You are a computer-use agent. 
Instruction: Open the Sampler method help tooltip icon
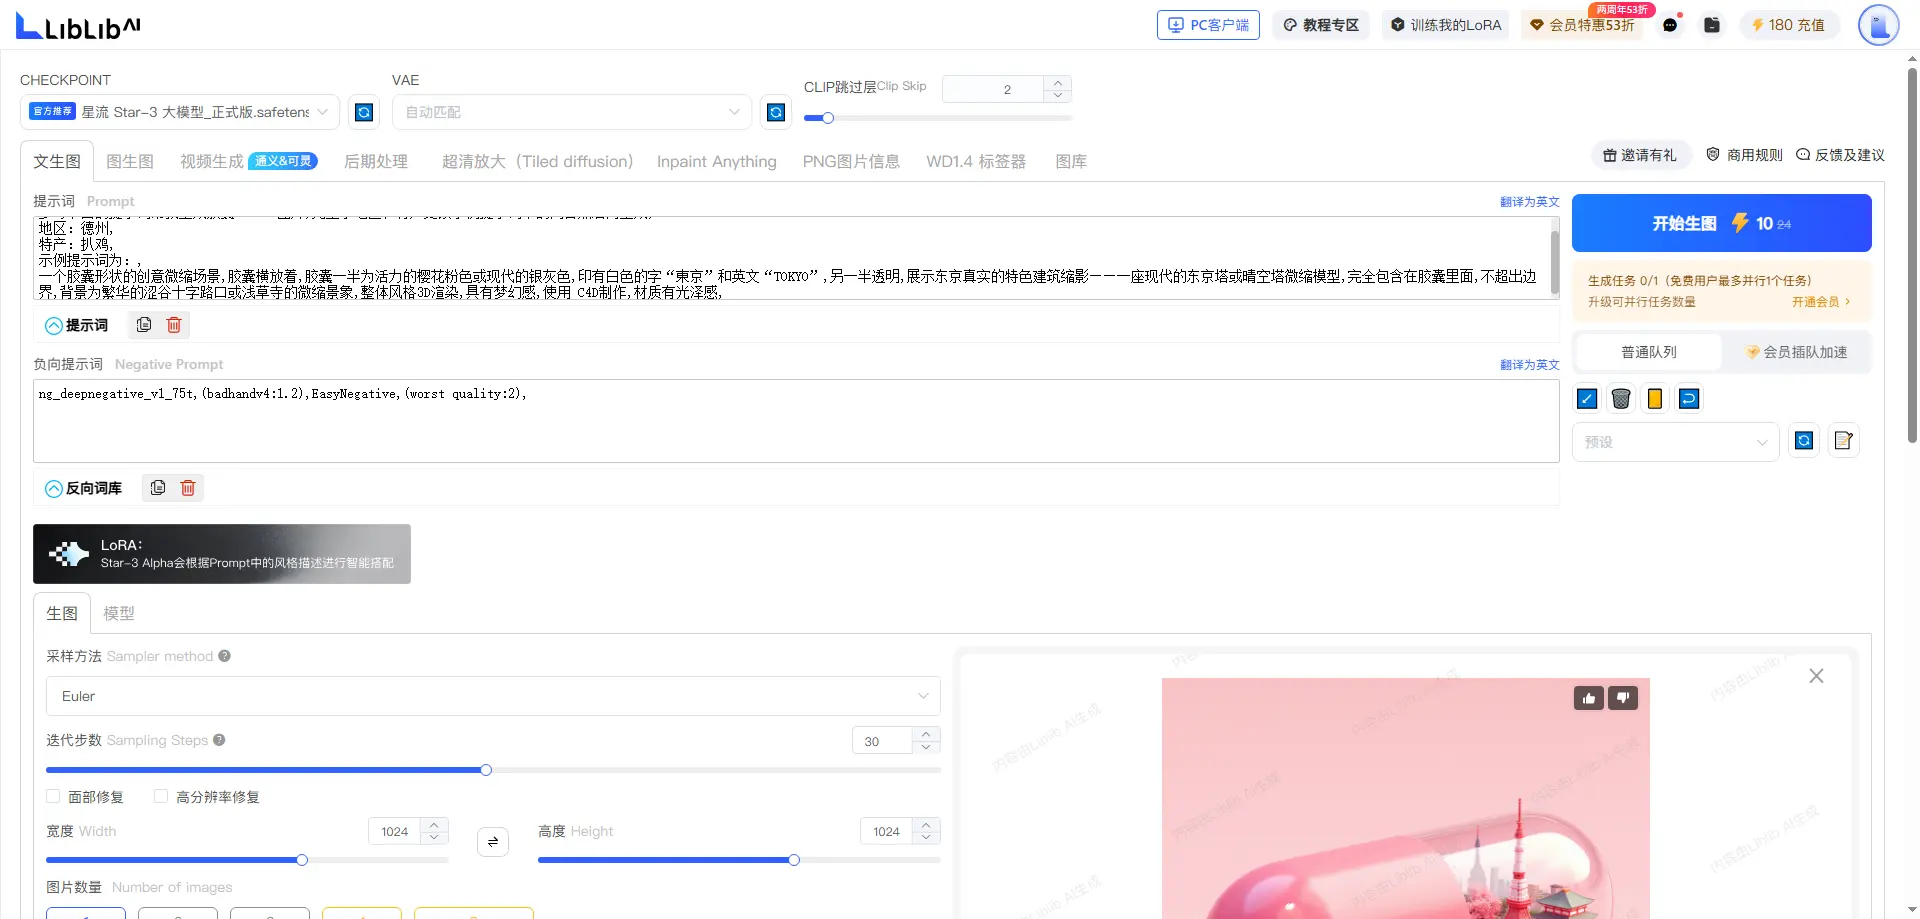point(224,656)
